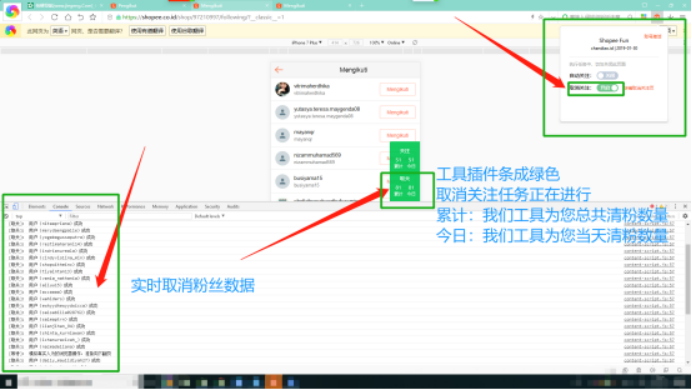Reload the page with the refresh icon

click(x=54, y=17)
